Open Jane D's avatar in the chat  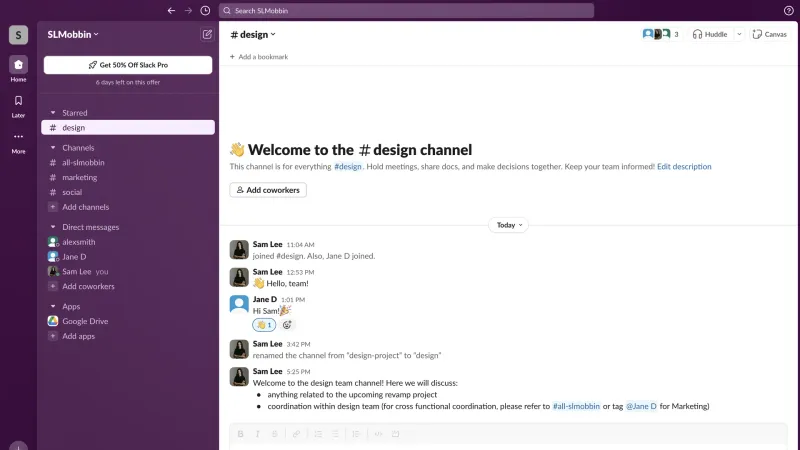[239, 305]
